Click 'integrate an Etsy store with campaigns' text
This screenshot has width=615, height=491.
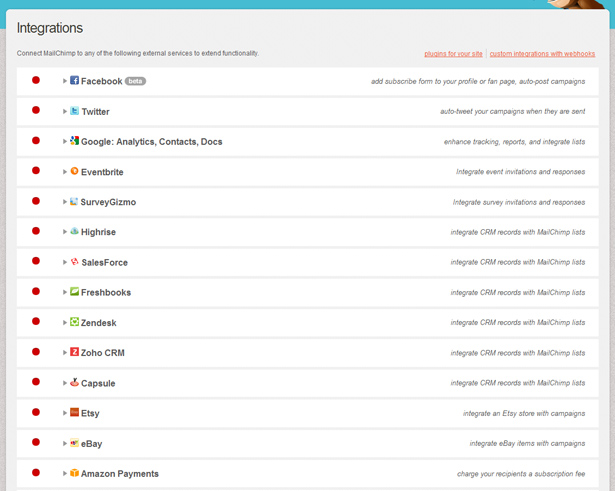[524, 413]
